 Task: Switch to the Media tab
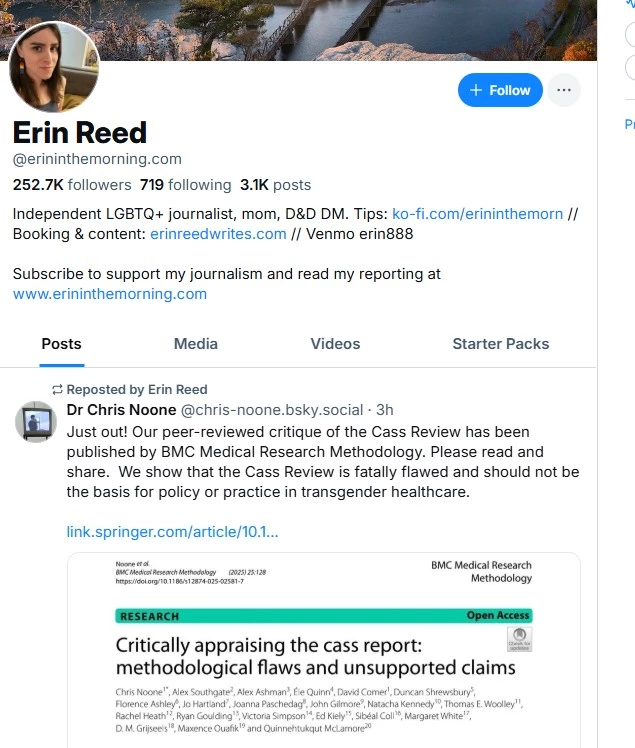pyautogui.click(x=196, y=344)
